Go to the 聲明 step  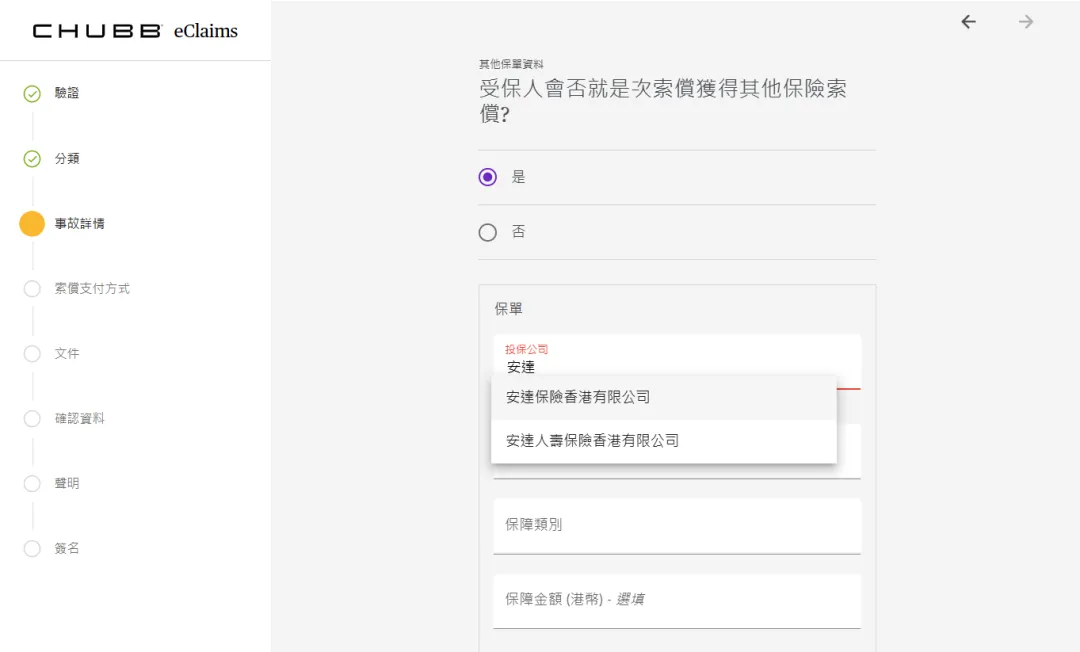[67, 484]
